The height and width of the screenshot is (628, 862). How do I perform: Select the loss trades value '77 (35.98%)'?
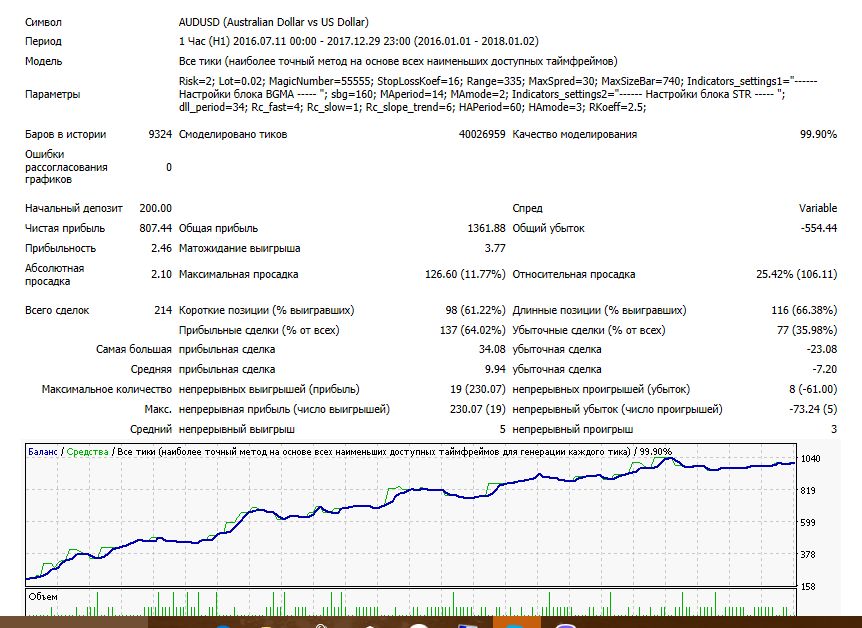(807, 330)
